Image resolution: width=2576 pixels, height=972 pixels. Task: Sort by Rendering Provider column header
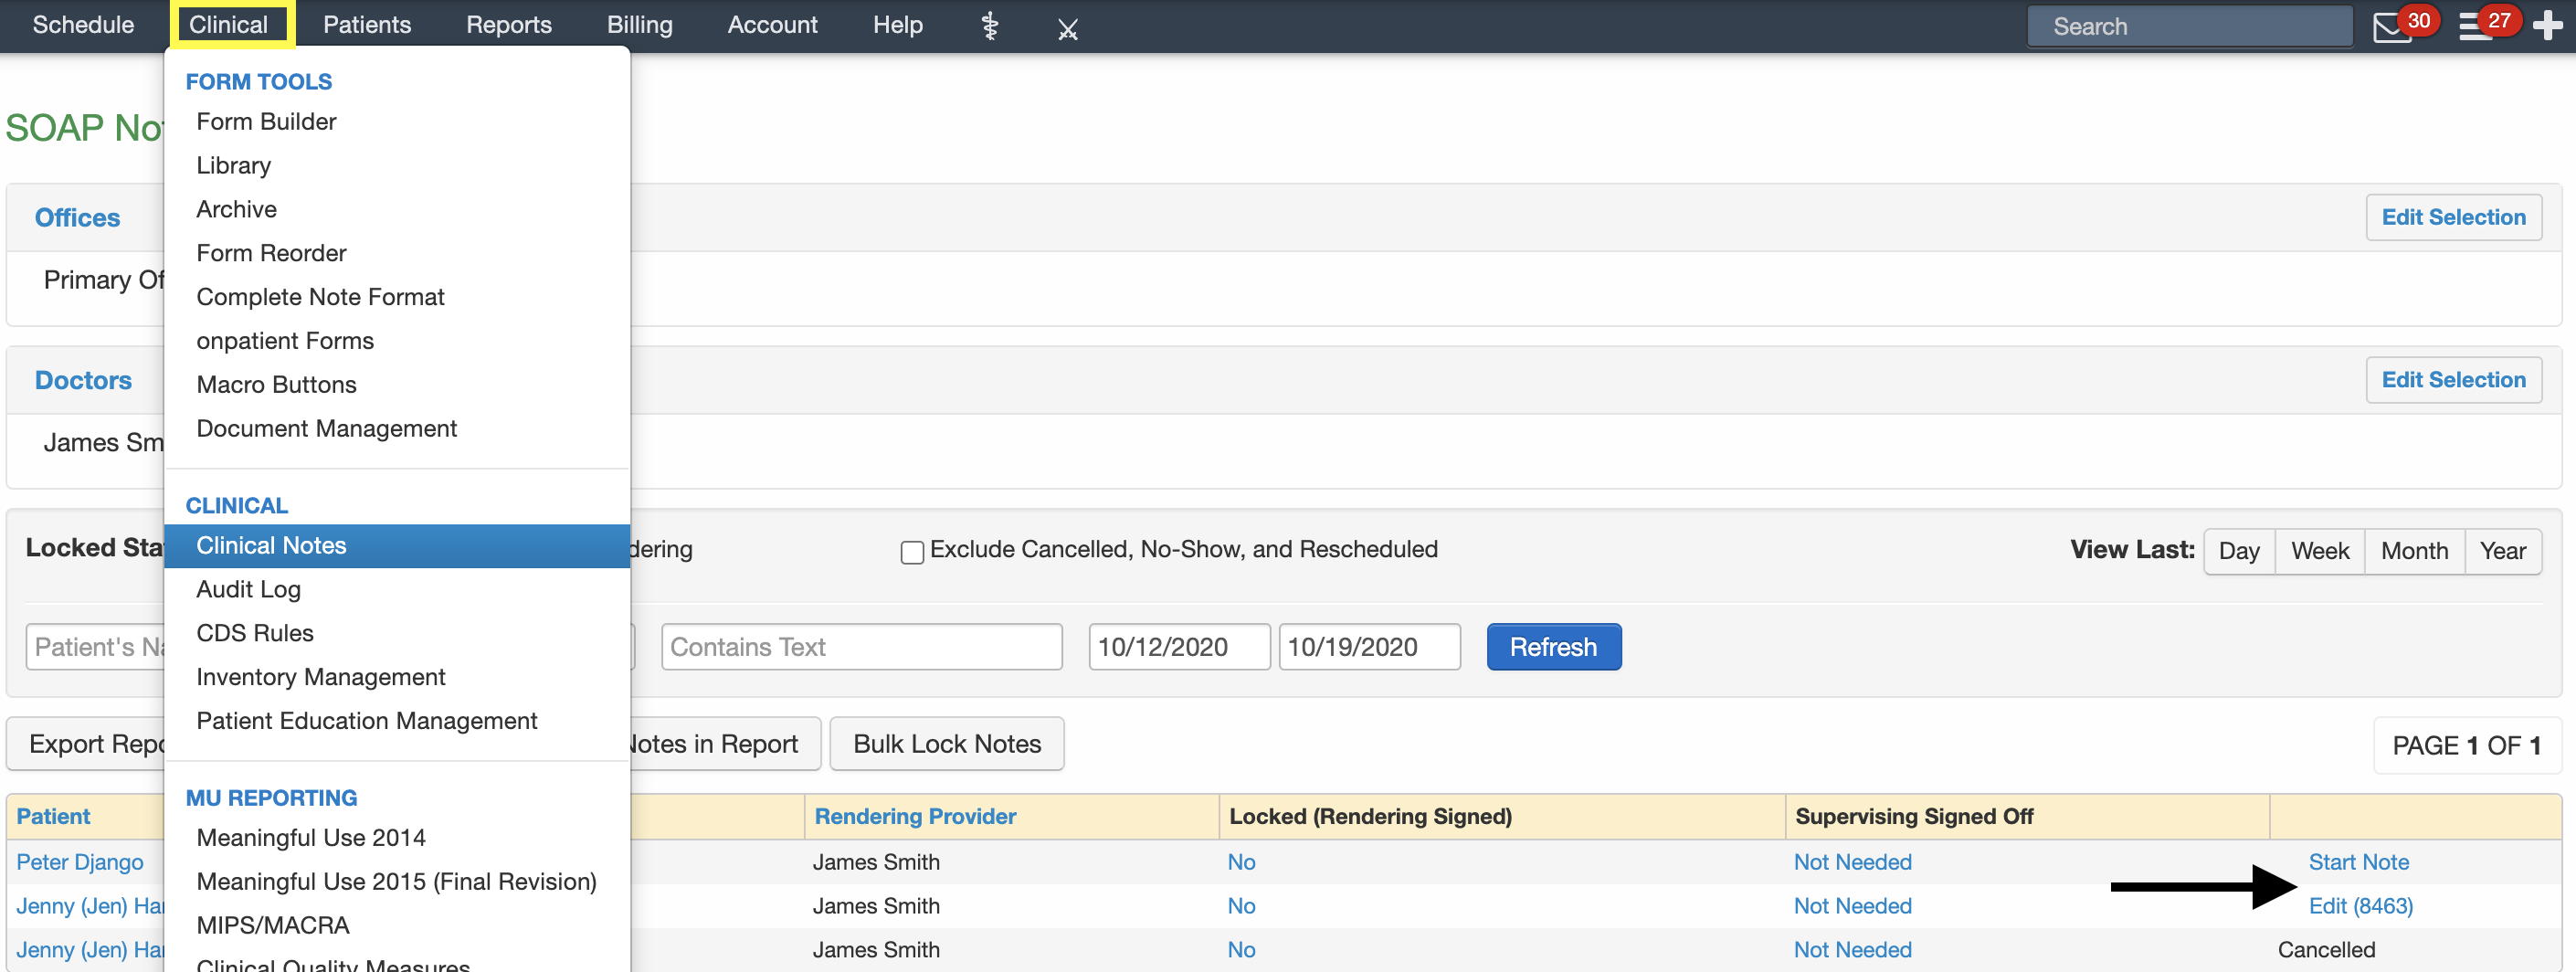click(914, 817)
